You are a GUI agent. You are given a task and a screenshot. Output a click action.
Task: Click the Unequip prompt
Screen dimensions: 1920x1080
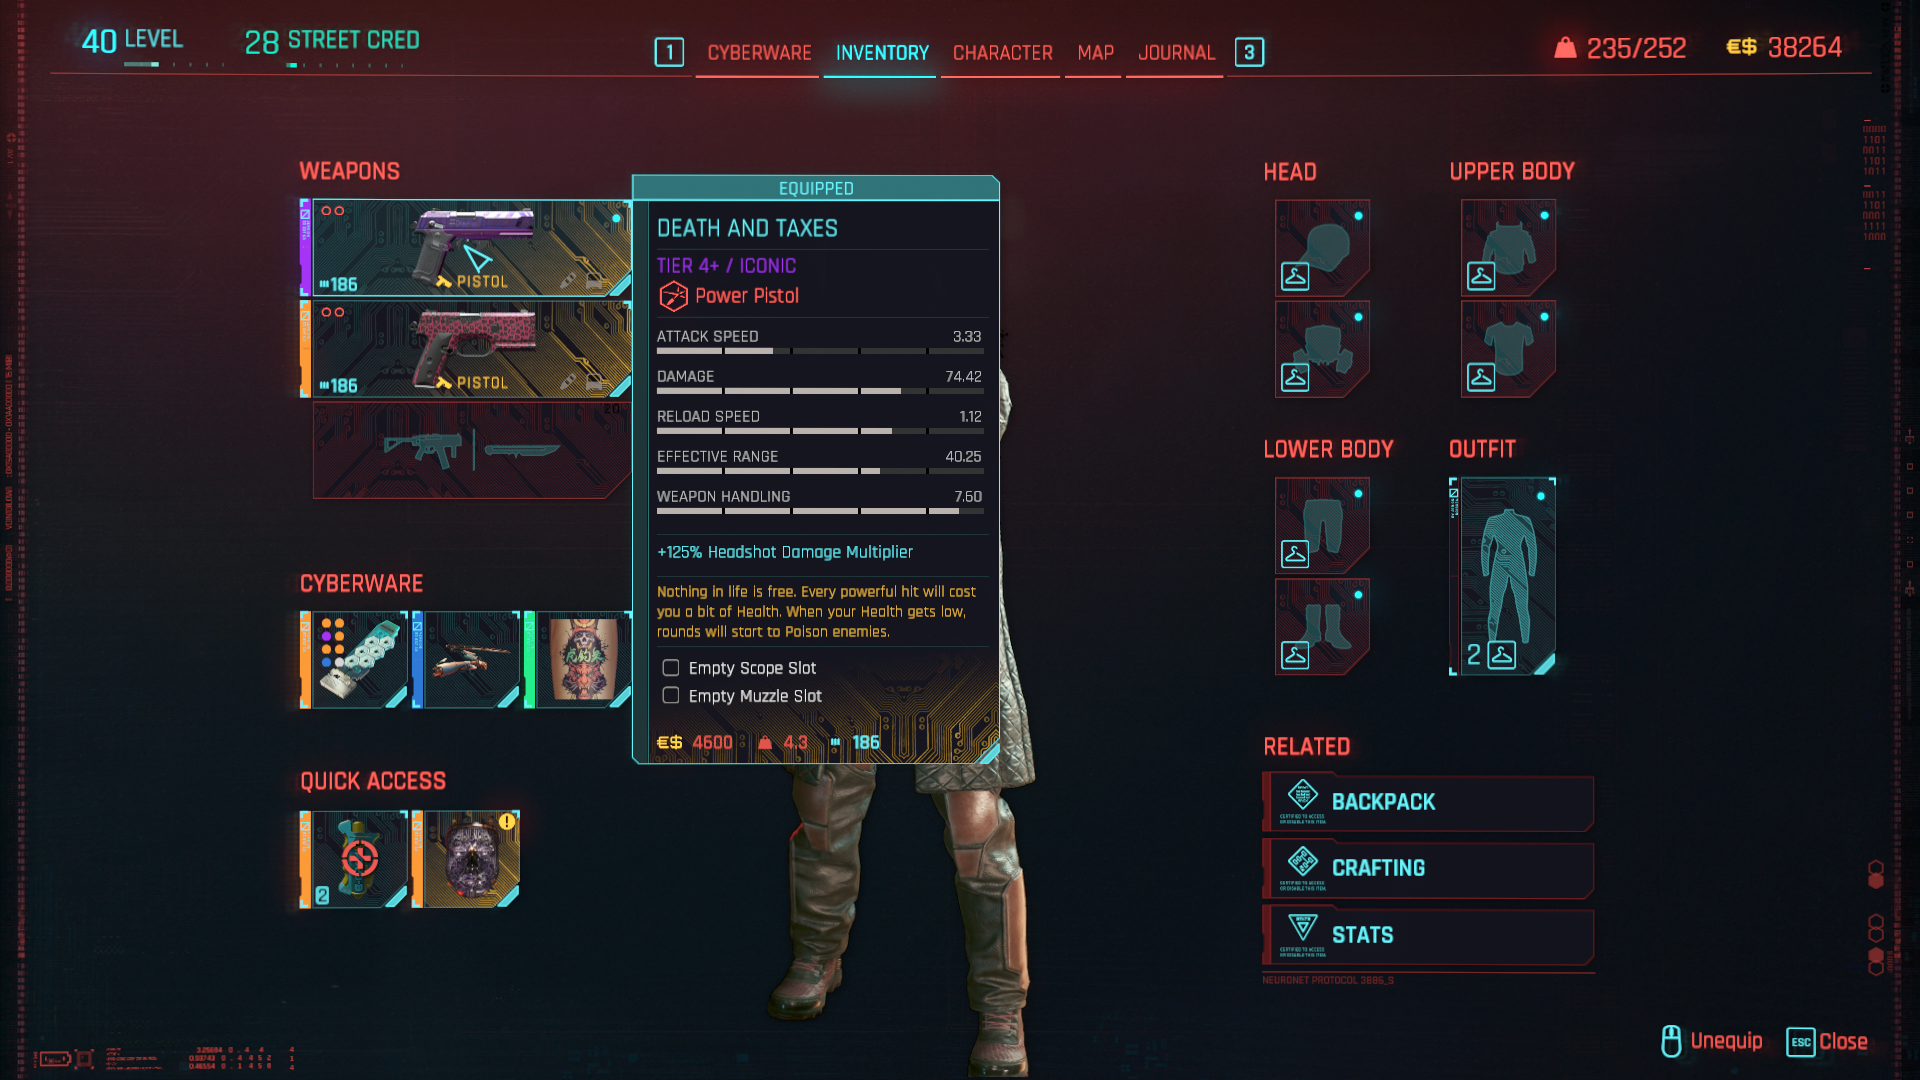click(x=1712, y=1041)
